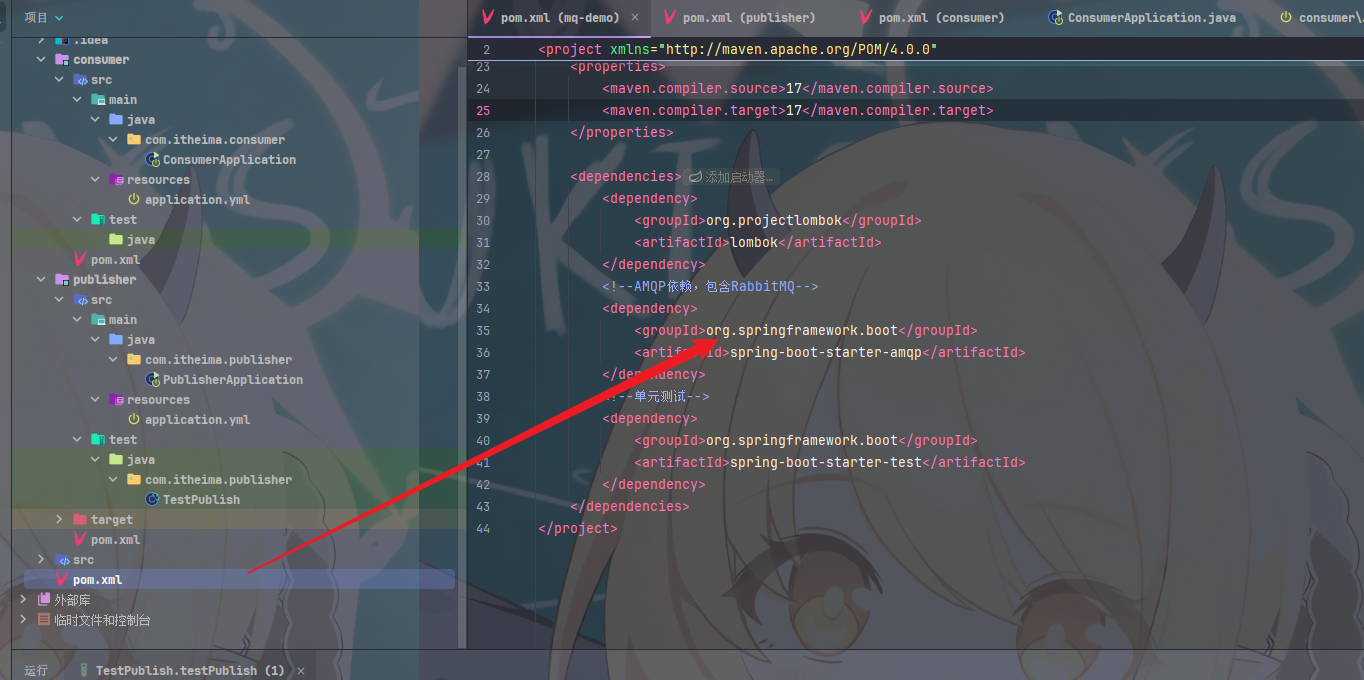The image size is (1364, 680).
Task: Collapse the src node under publisher
Action: (x=59, y=300)
